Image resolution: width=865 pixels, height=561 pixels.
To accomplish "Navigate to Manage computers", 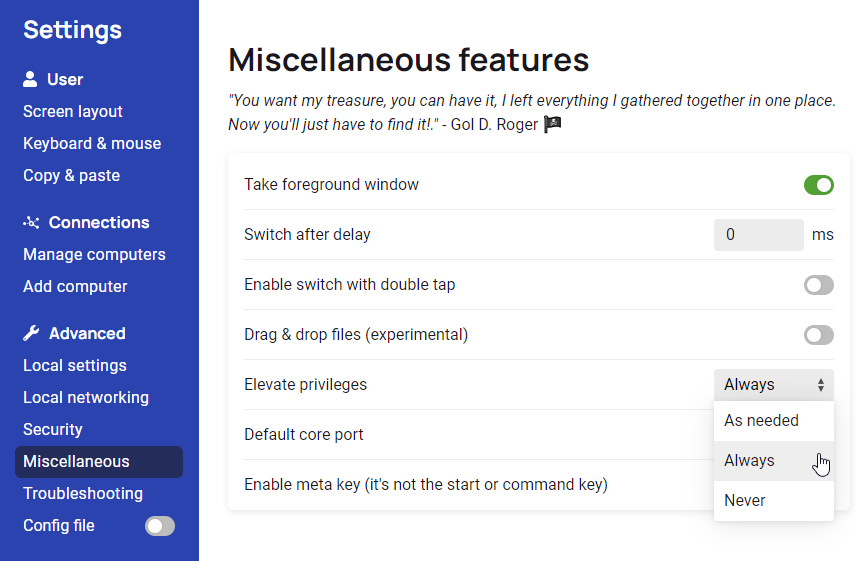I will (x=94, y=254).
